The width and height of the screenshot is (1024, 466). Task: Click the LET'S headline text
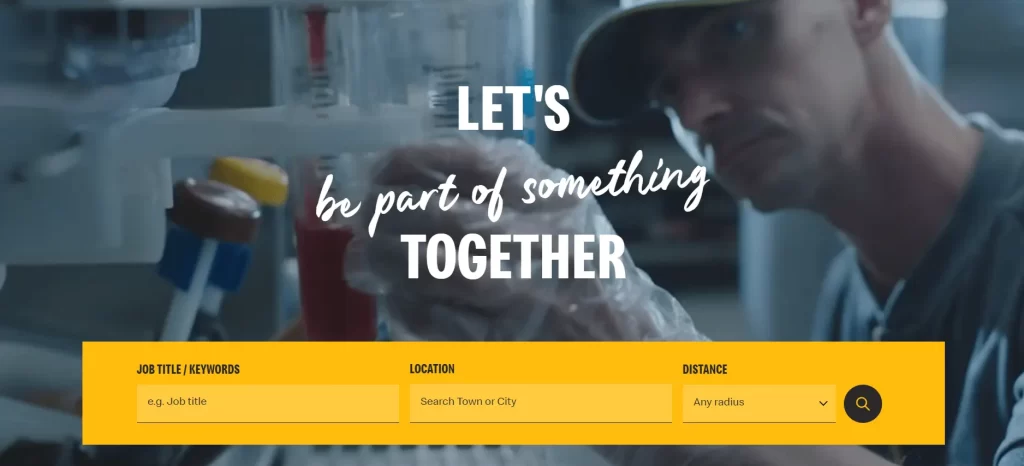tap(513, 108)
